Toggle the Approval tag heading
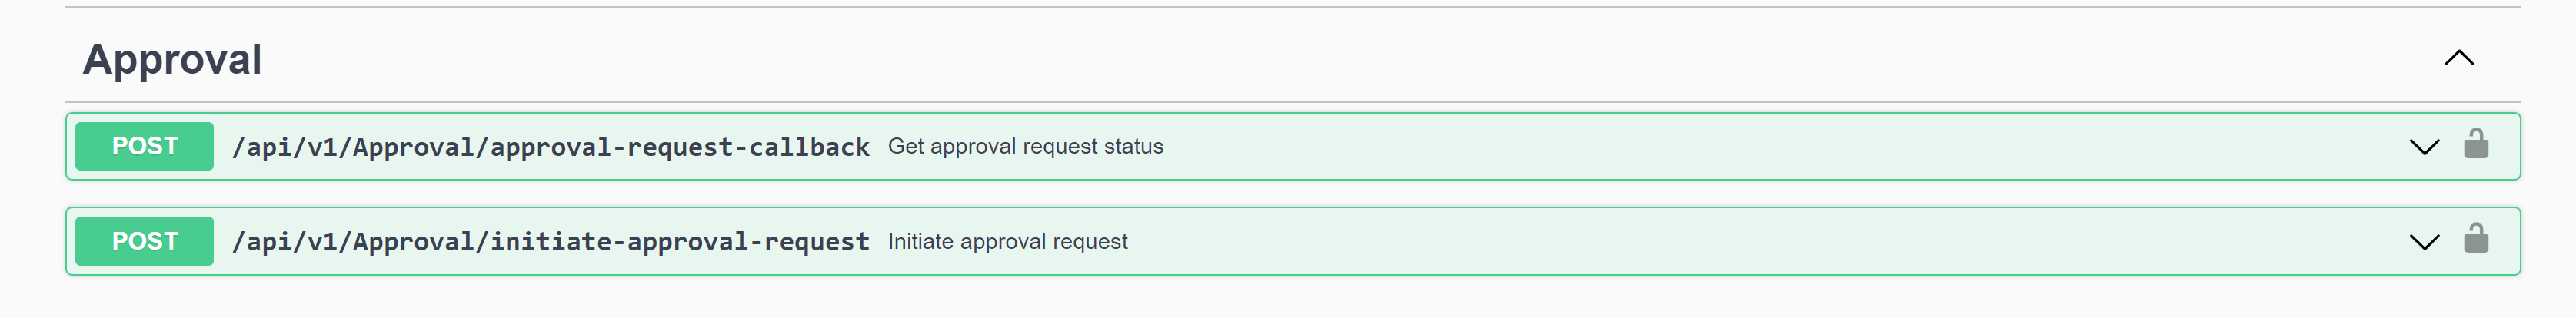Screen dimensions: 2576x318 point(172,59)
